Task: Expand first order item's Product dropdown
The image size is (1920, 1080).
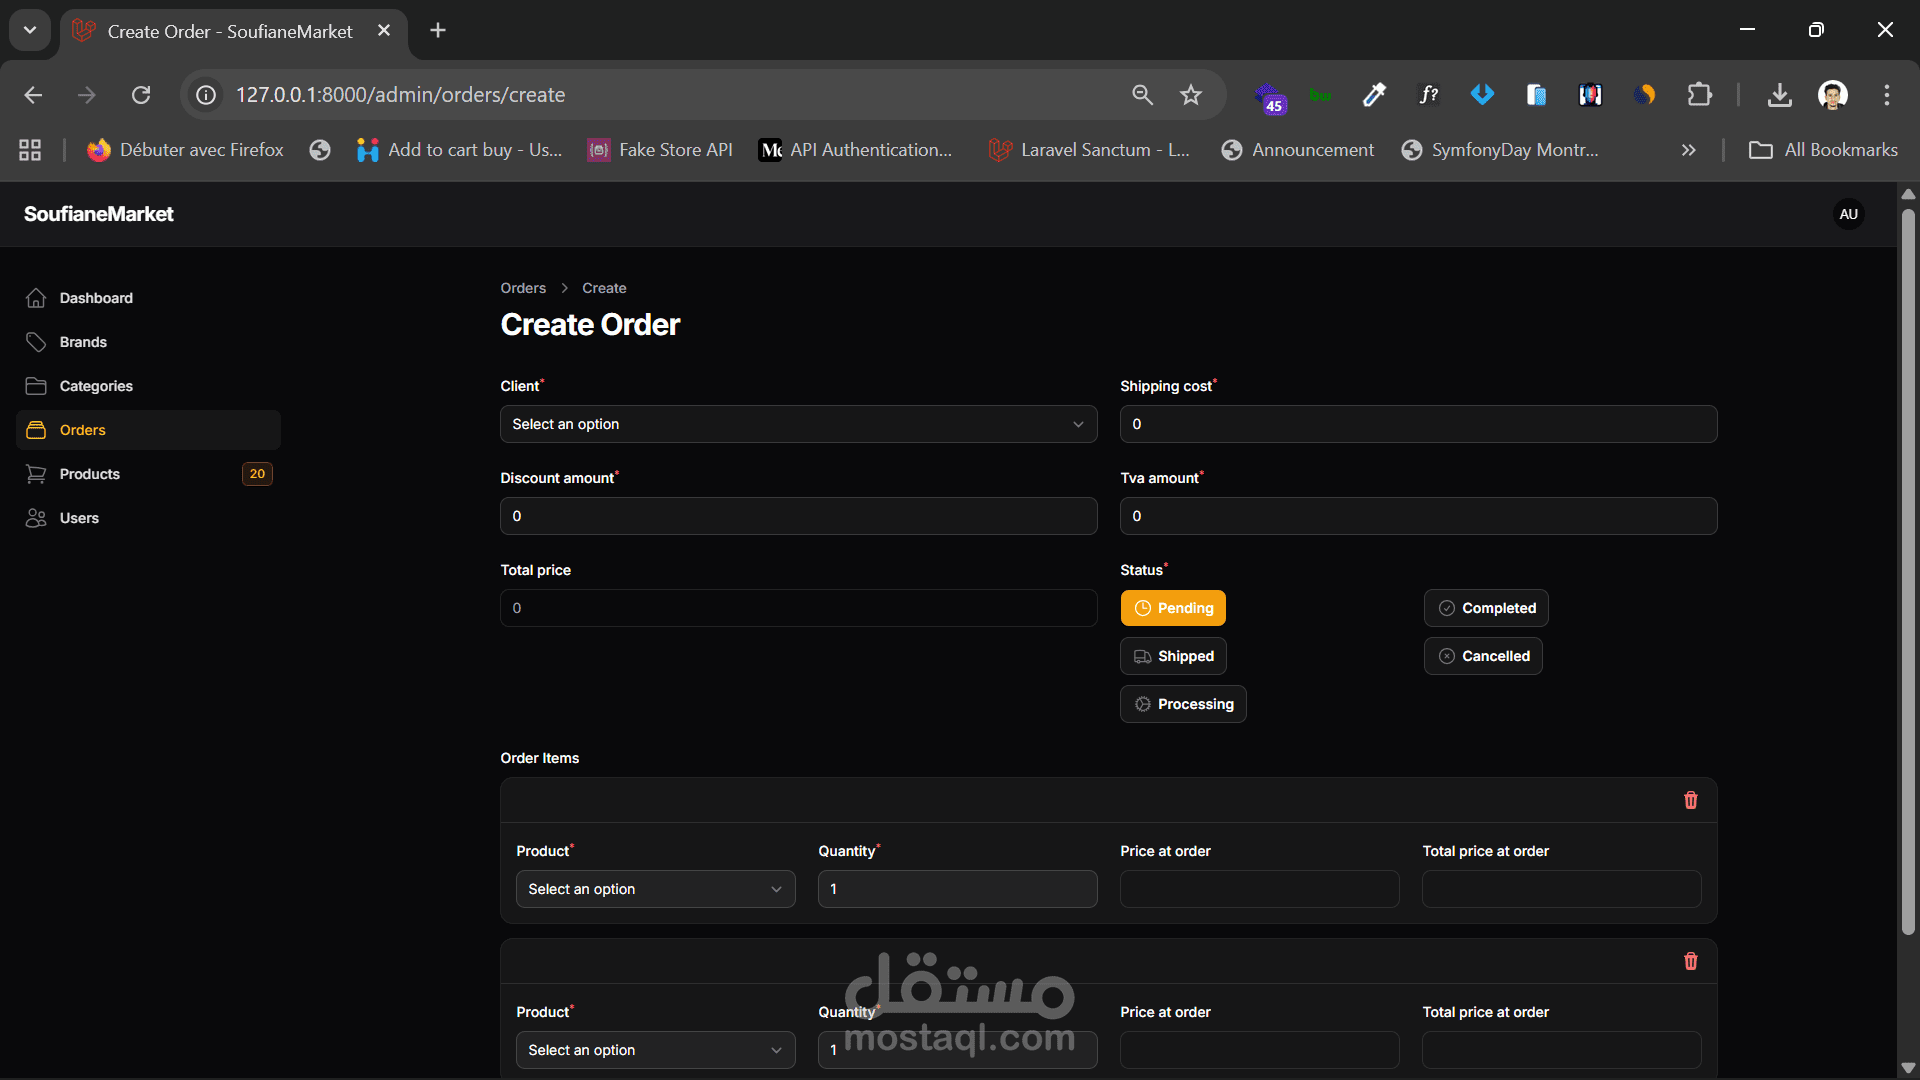Action: pyautogui.click(x=655, y=889)
